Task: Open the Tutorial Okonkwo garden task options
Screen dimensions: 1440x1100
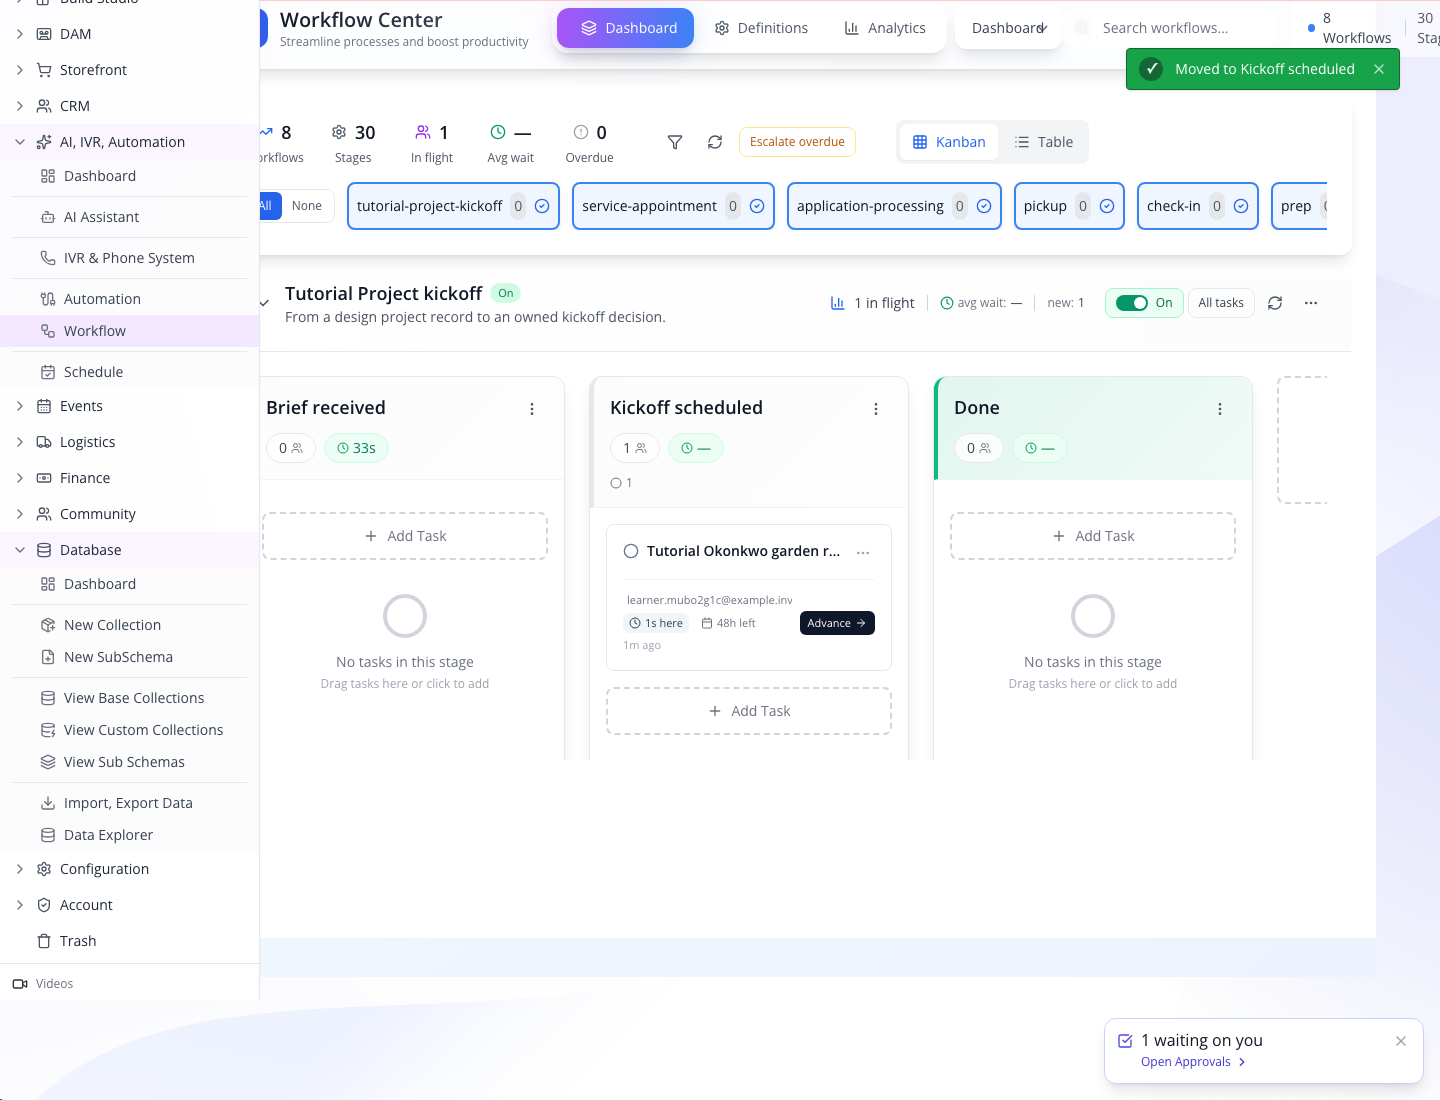Action: (x=863, y=552)
